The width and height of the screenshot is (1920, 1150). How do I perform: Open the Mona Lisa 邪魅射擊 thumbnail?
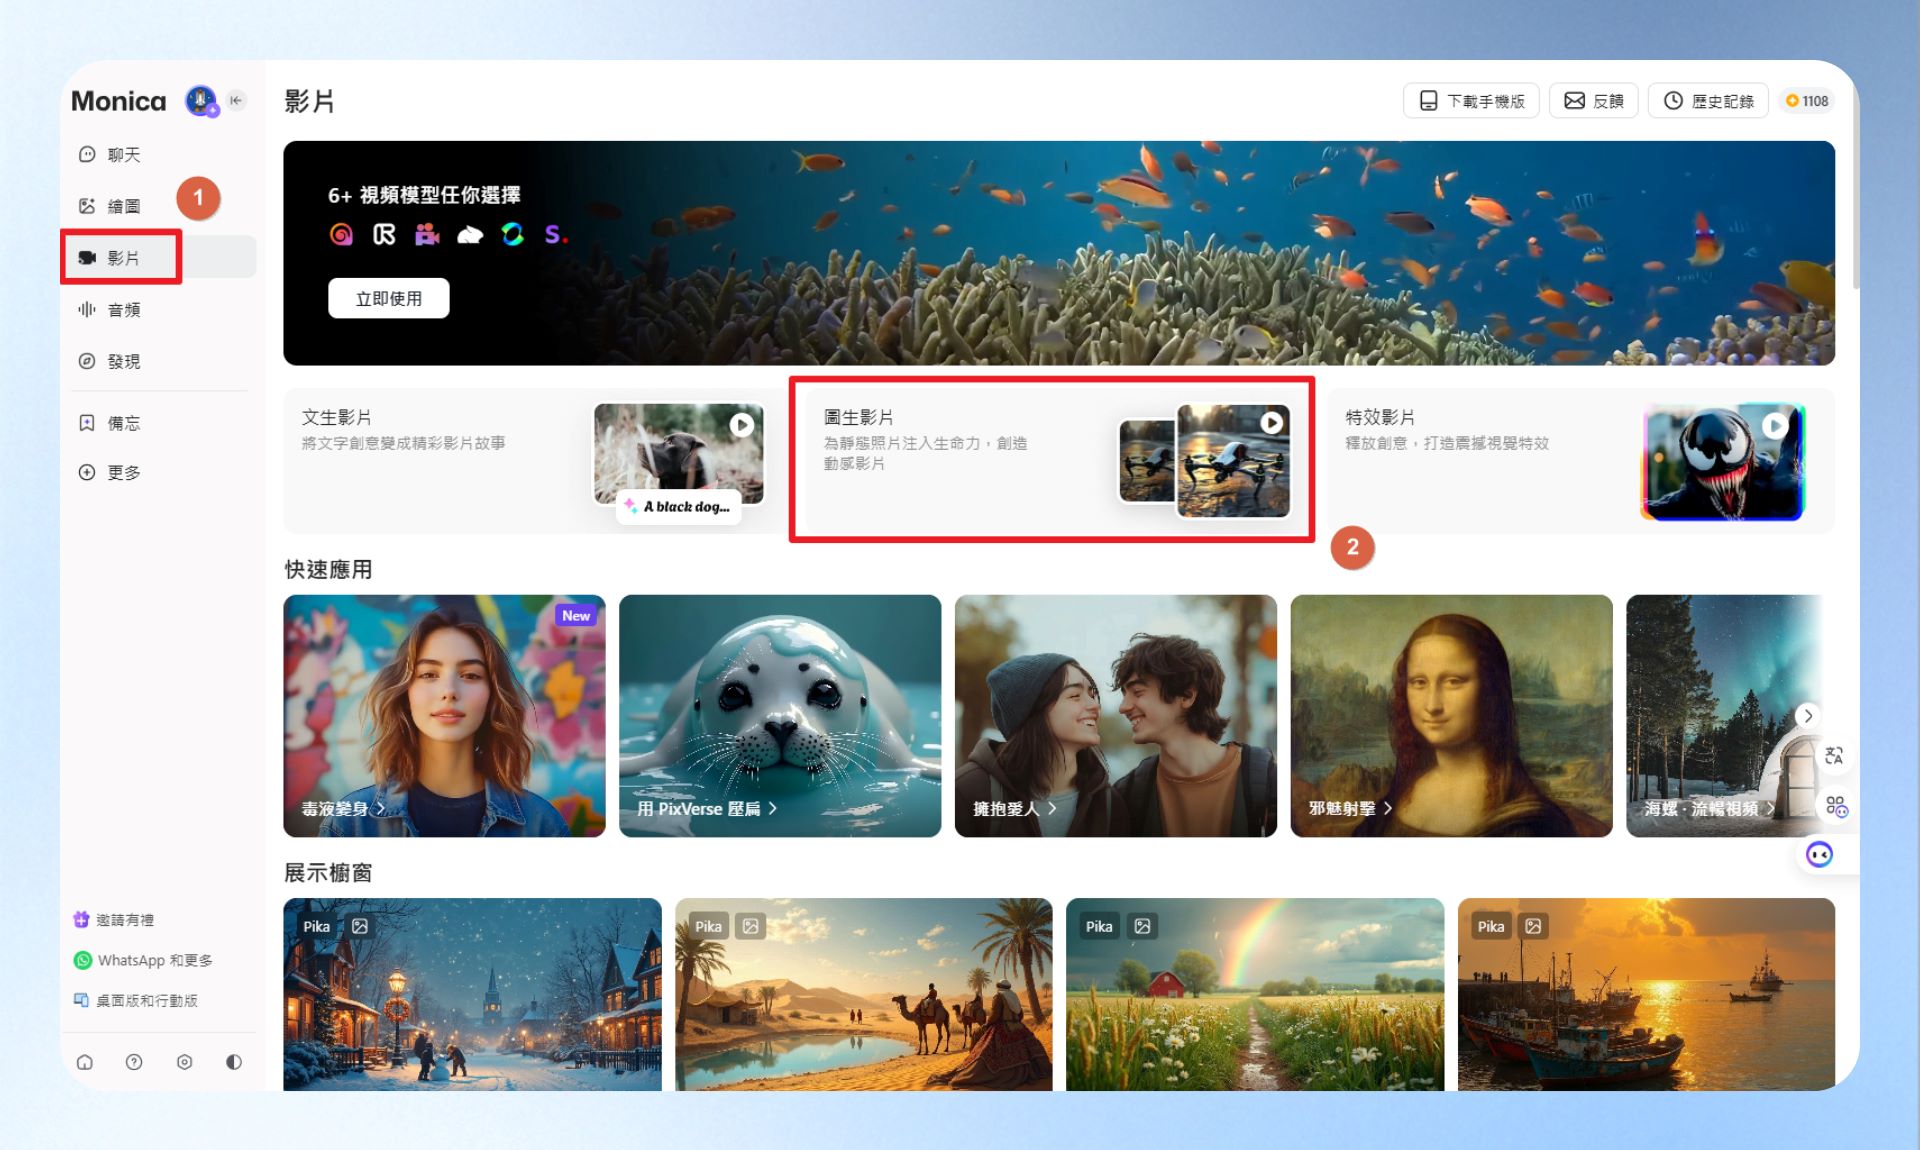tap(1451, 716)
